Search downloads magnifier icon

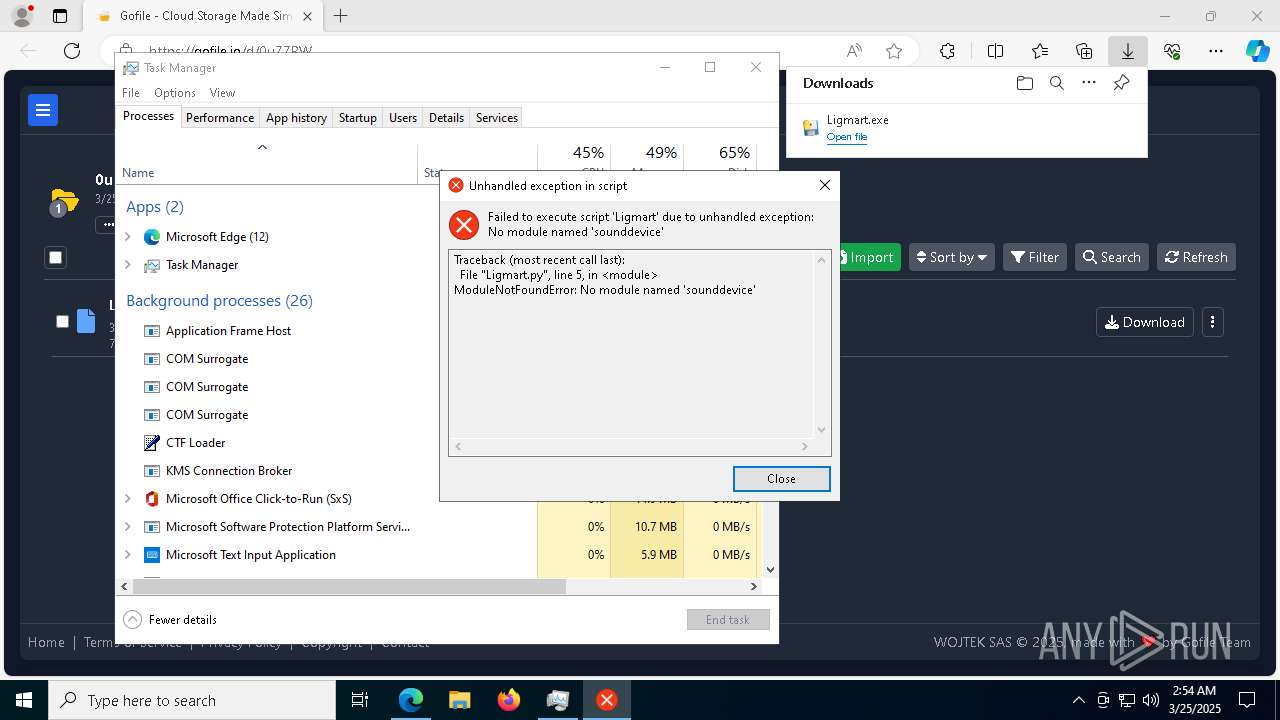[x=1056, y=83]
